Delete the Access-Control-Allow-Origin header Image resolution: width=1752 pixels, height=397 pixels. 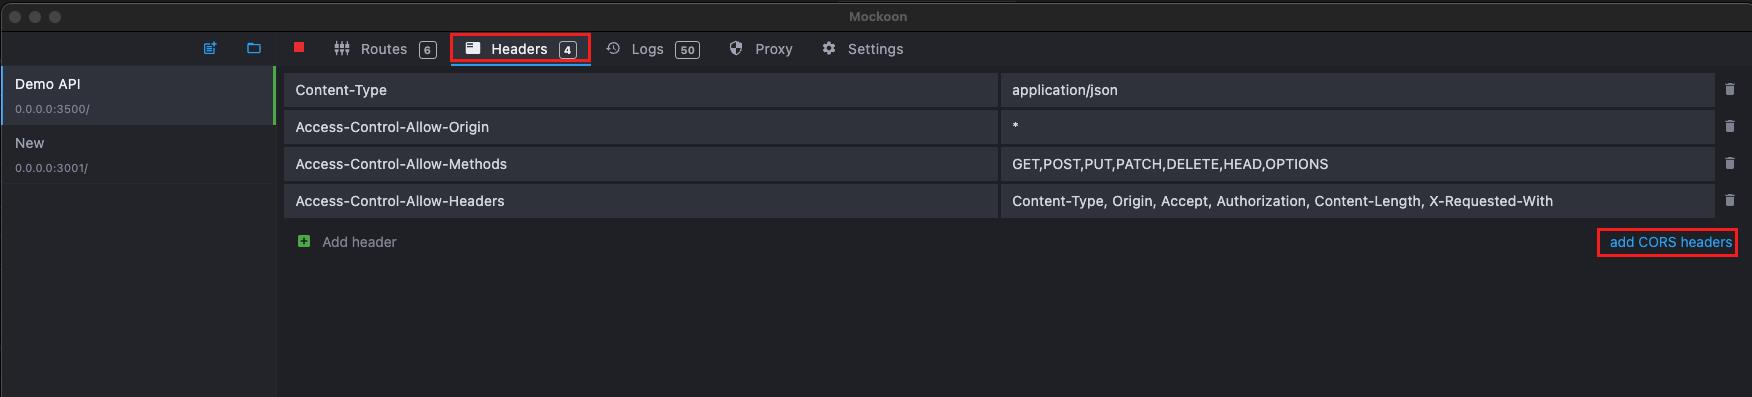(x=1730, y=126)
